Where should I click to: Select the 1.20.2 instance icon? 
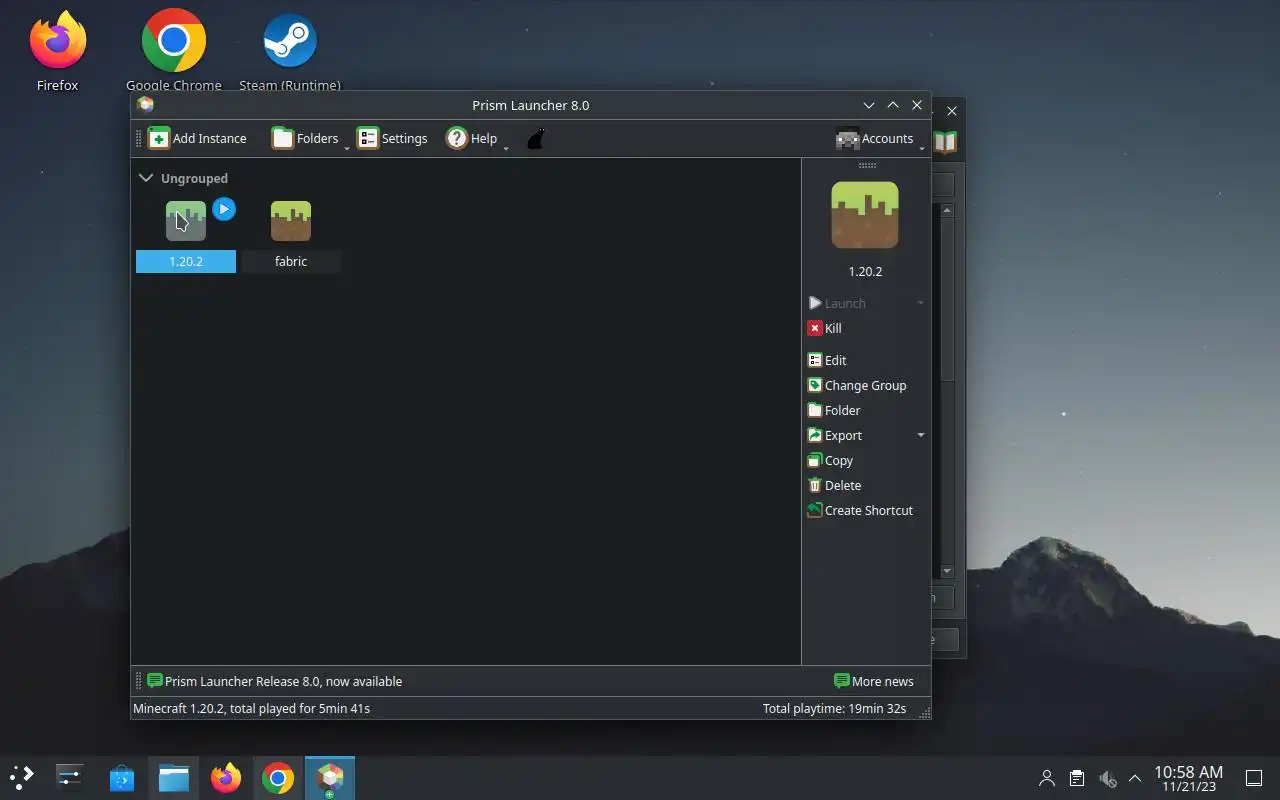coord(186,221)
